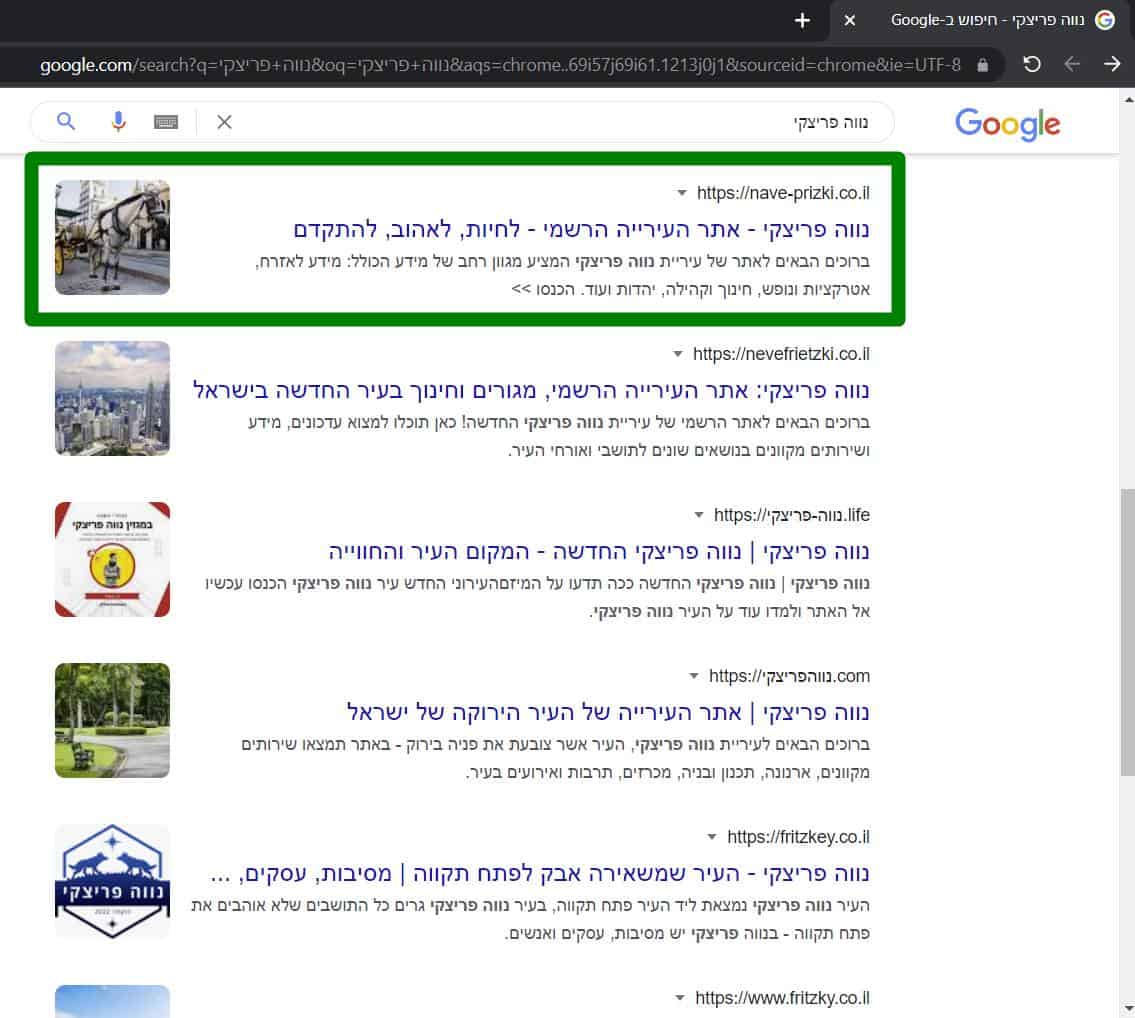Expand options arrow for the .life result

click(x=699, y=515)
